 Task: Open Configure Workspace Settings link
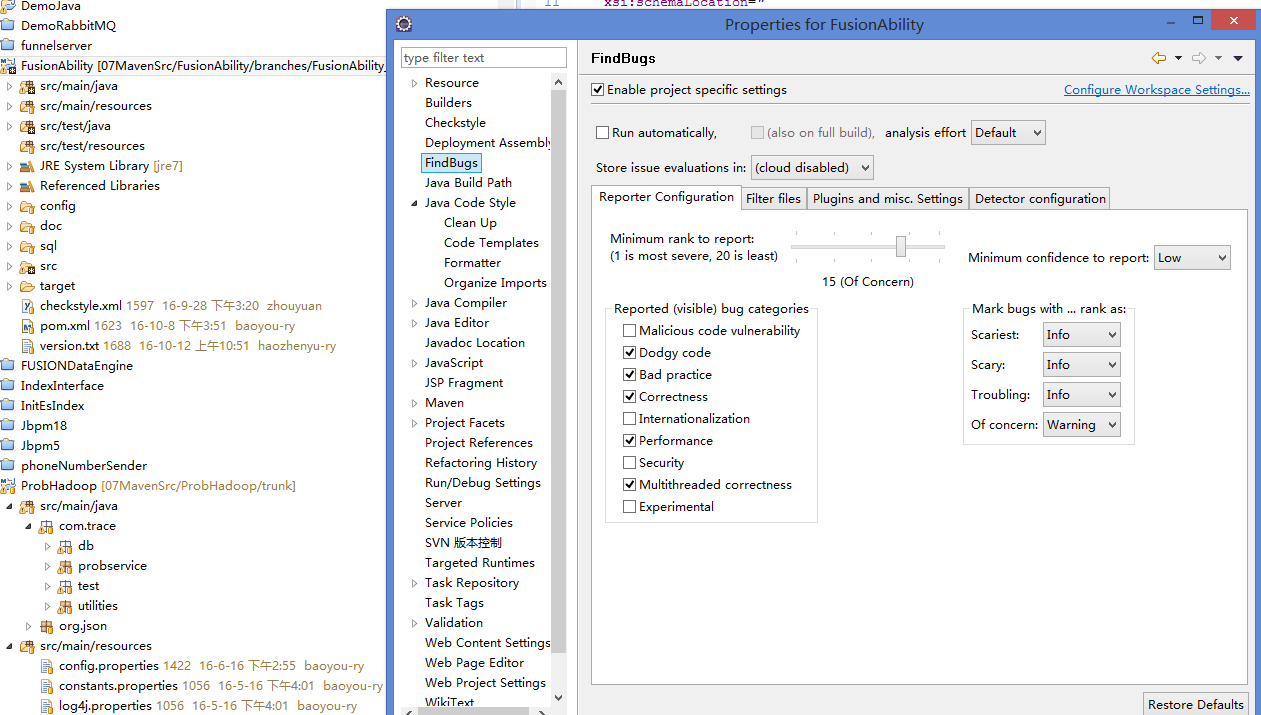pos(1157,90)
